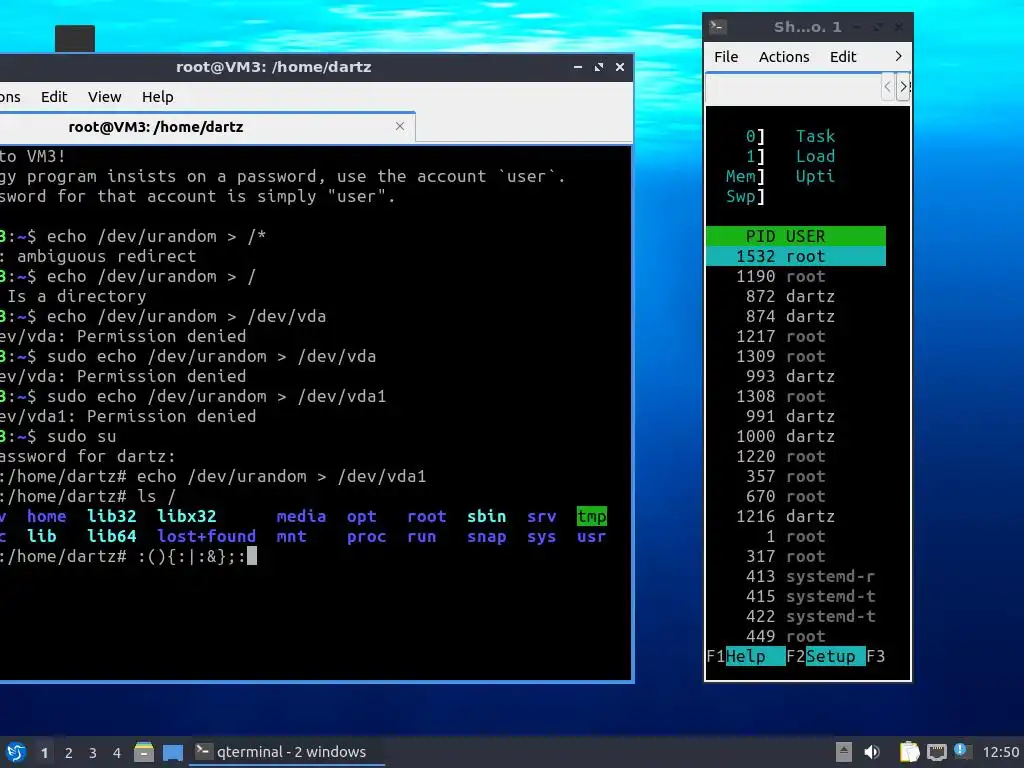Click the qterminal - 2 windows task button
The height and width of the screenshot is (768, 1024).
coord(287,752)
